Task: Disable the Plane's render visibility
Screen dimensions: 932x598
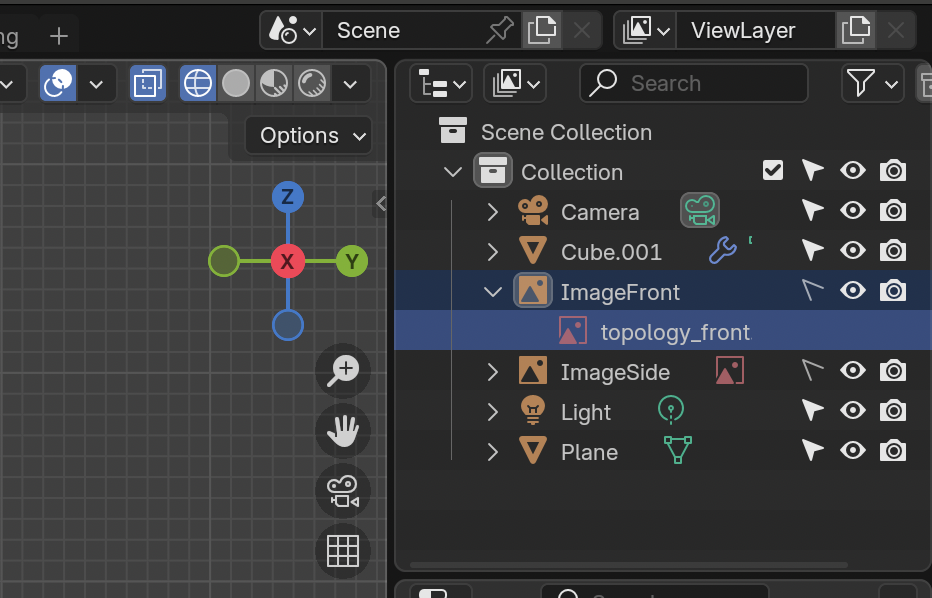Action: 893,451
